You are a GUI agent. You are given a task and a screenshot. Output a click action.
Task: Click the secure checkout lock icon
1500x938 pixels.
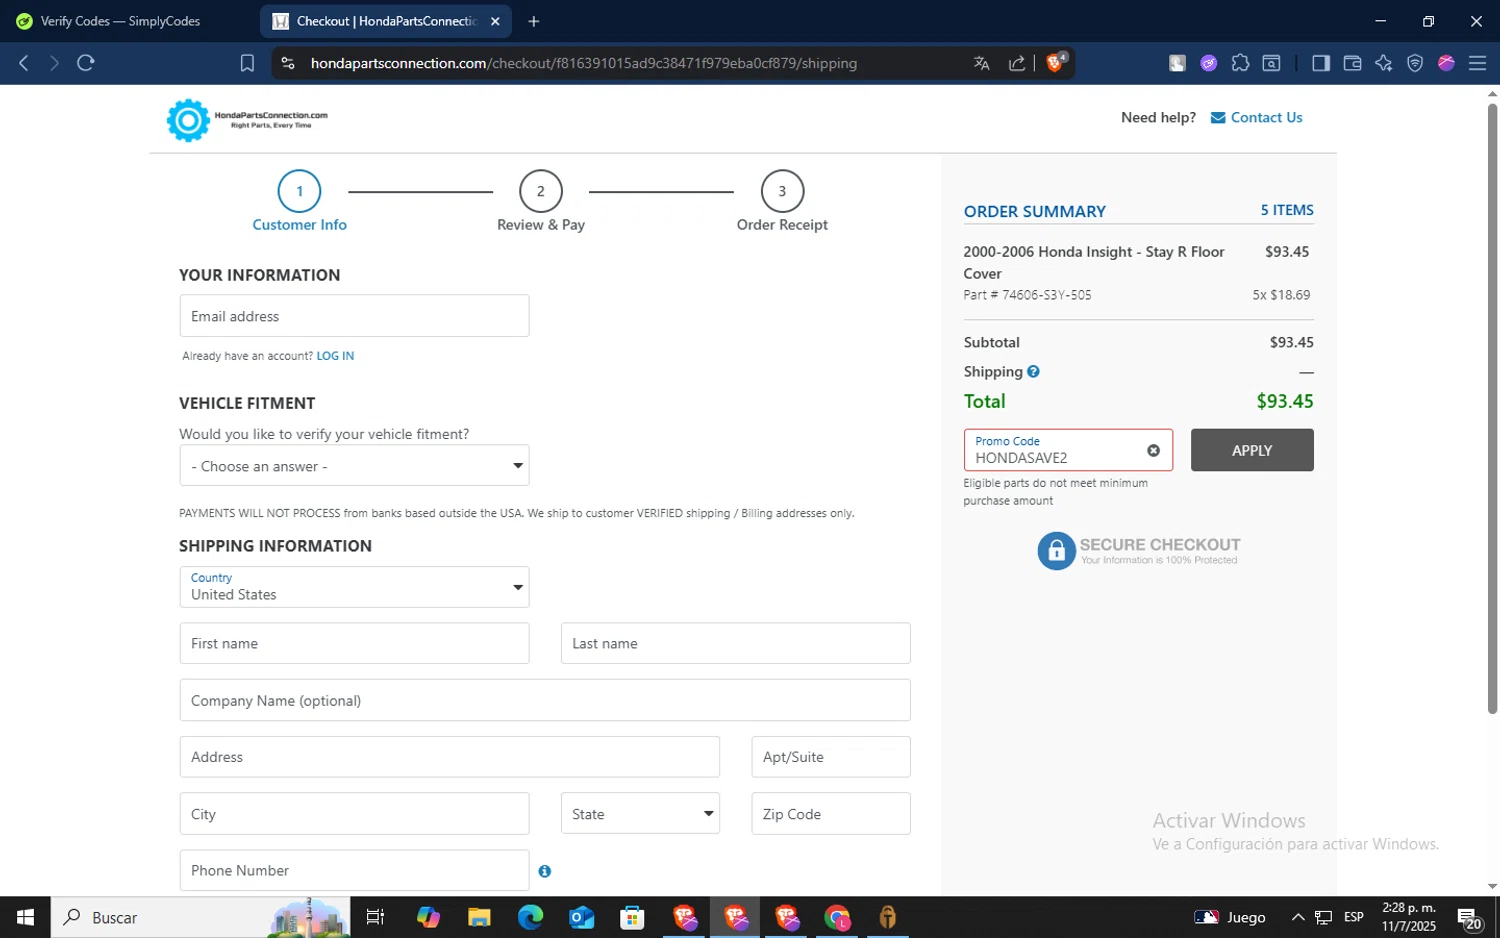pos(1056,551)
